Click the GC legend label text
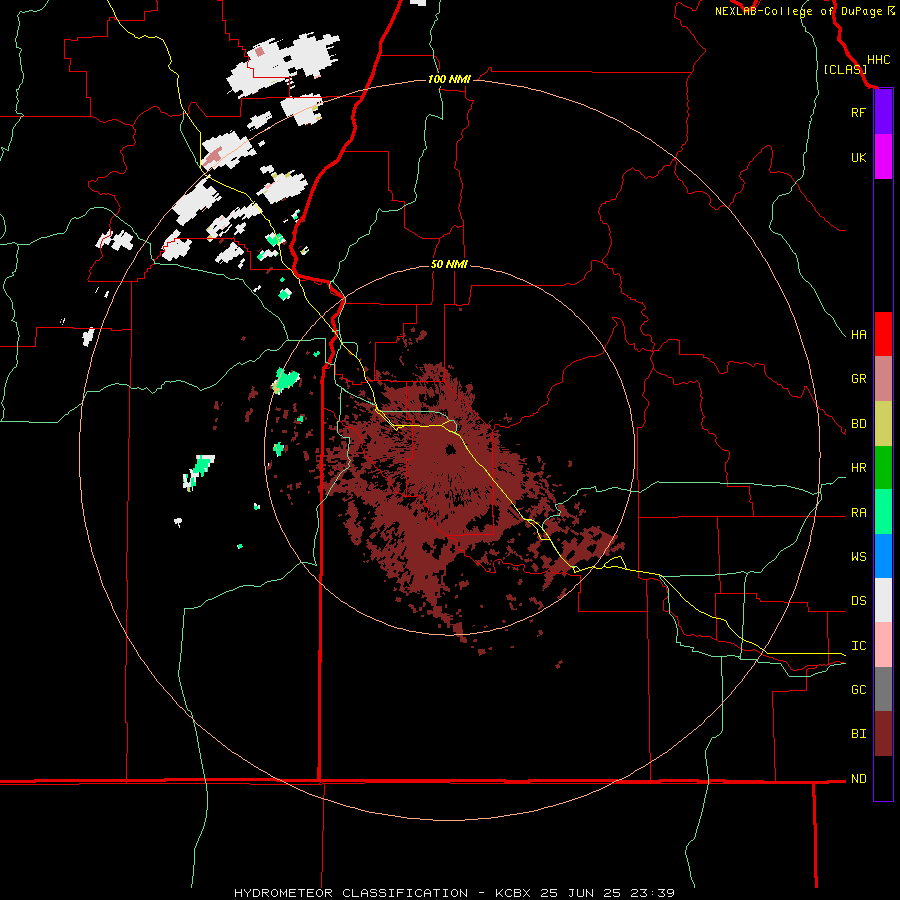900x900 pixels. [x=858, y=689]
